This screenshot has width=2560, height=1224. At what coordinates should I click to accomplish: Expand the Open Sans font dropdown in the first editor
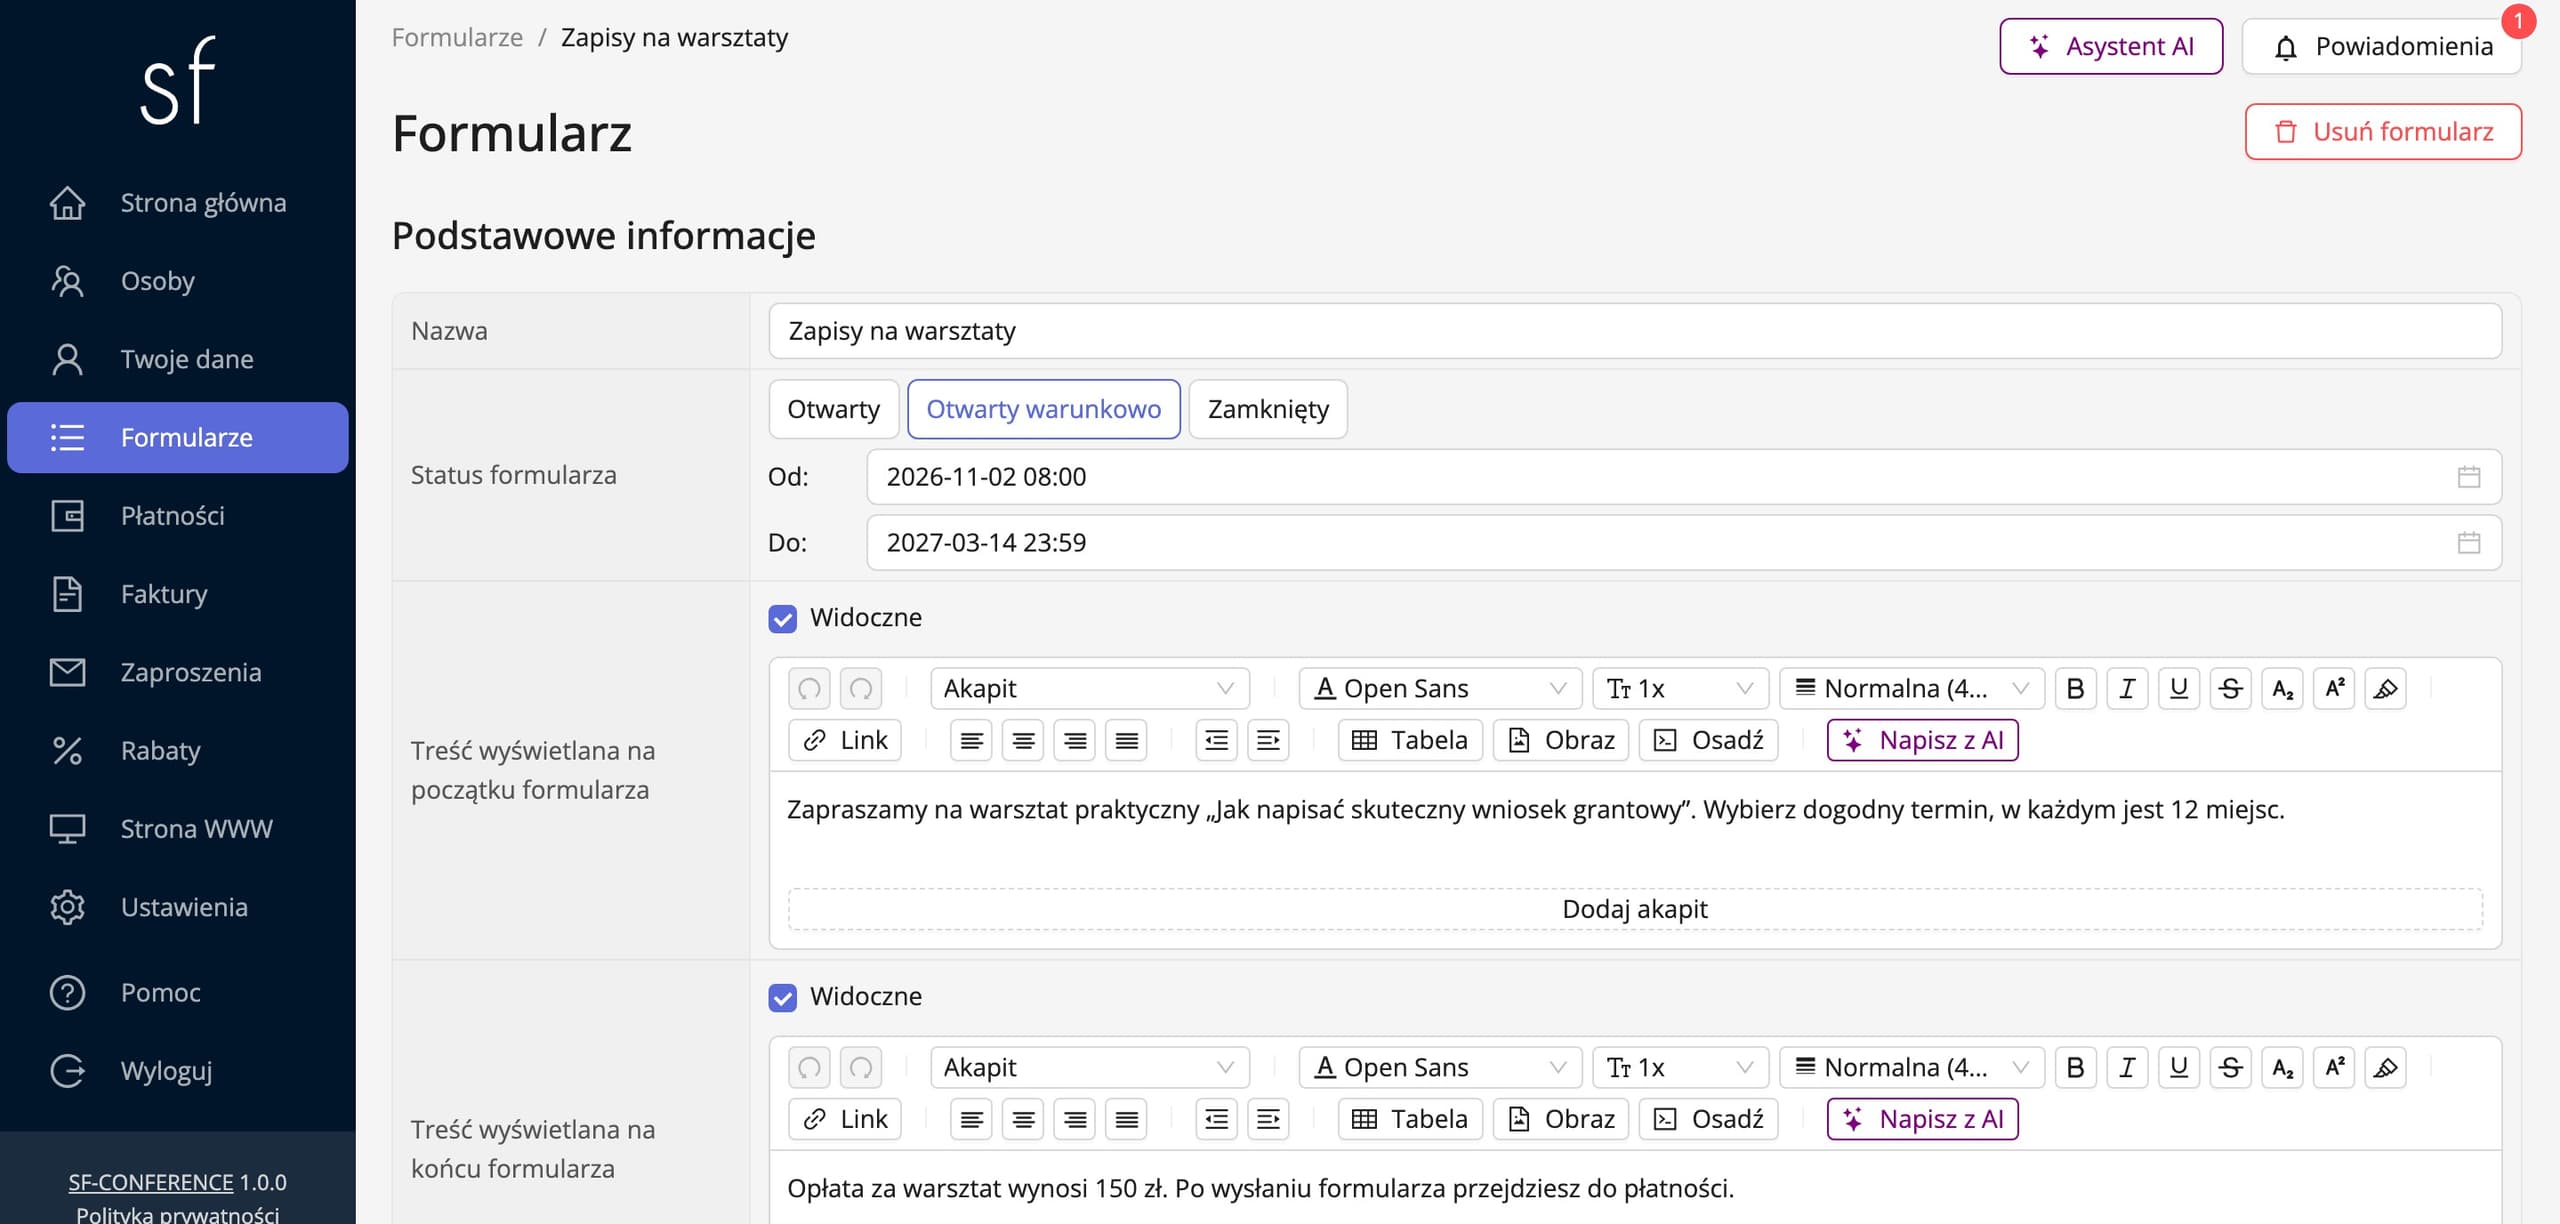tap(1440, 688)
